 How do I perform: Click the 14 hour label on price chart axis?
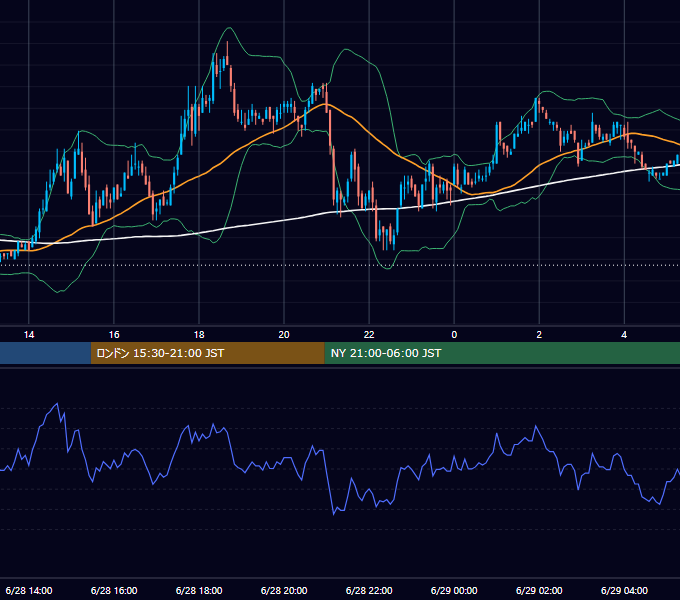coord(29,335)
